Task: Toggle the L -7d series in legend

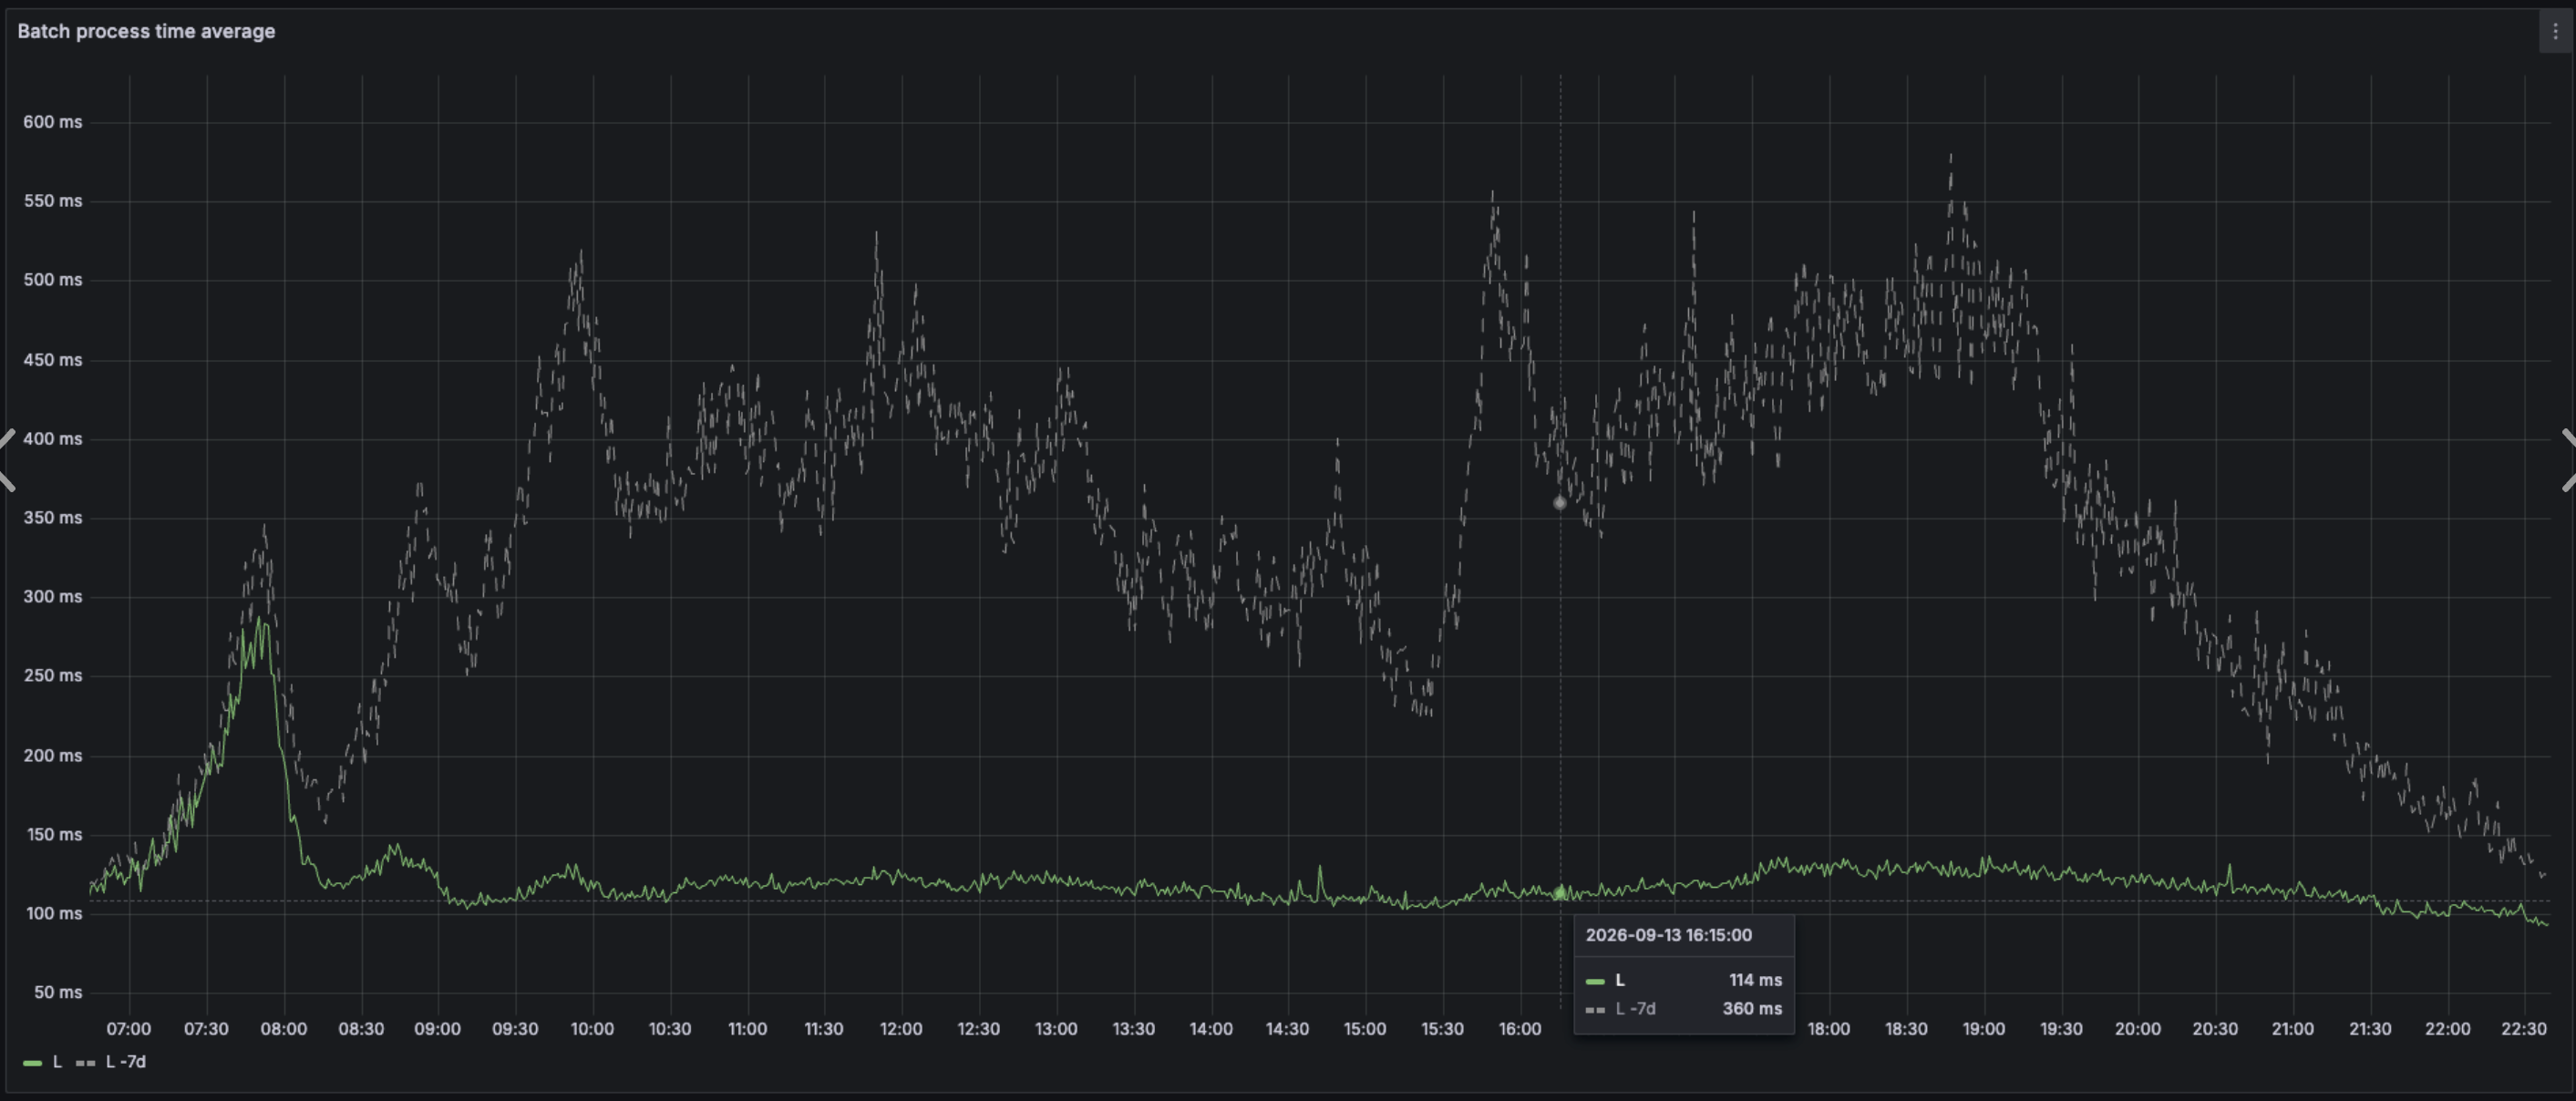Action: point(126,1062)
